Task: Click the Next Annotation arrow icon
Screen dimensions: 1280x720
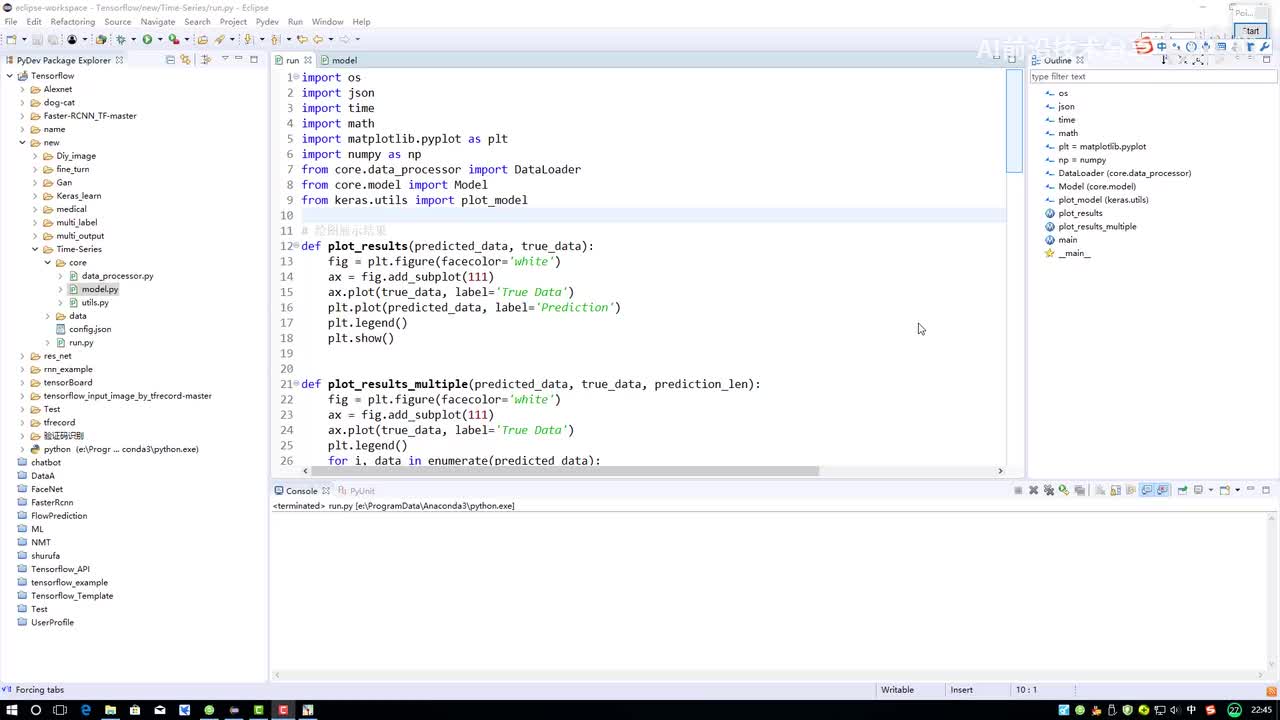Action: (248, 39)
